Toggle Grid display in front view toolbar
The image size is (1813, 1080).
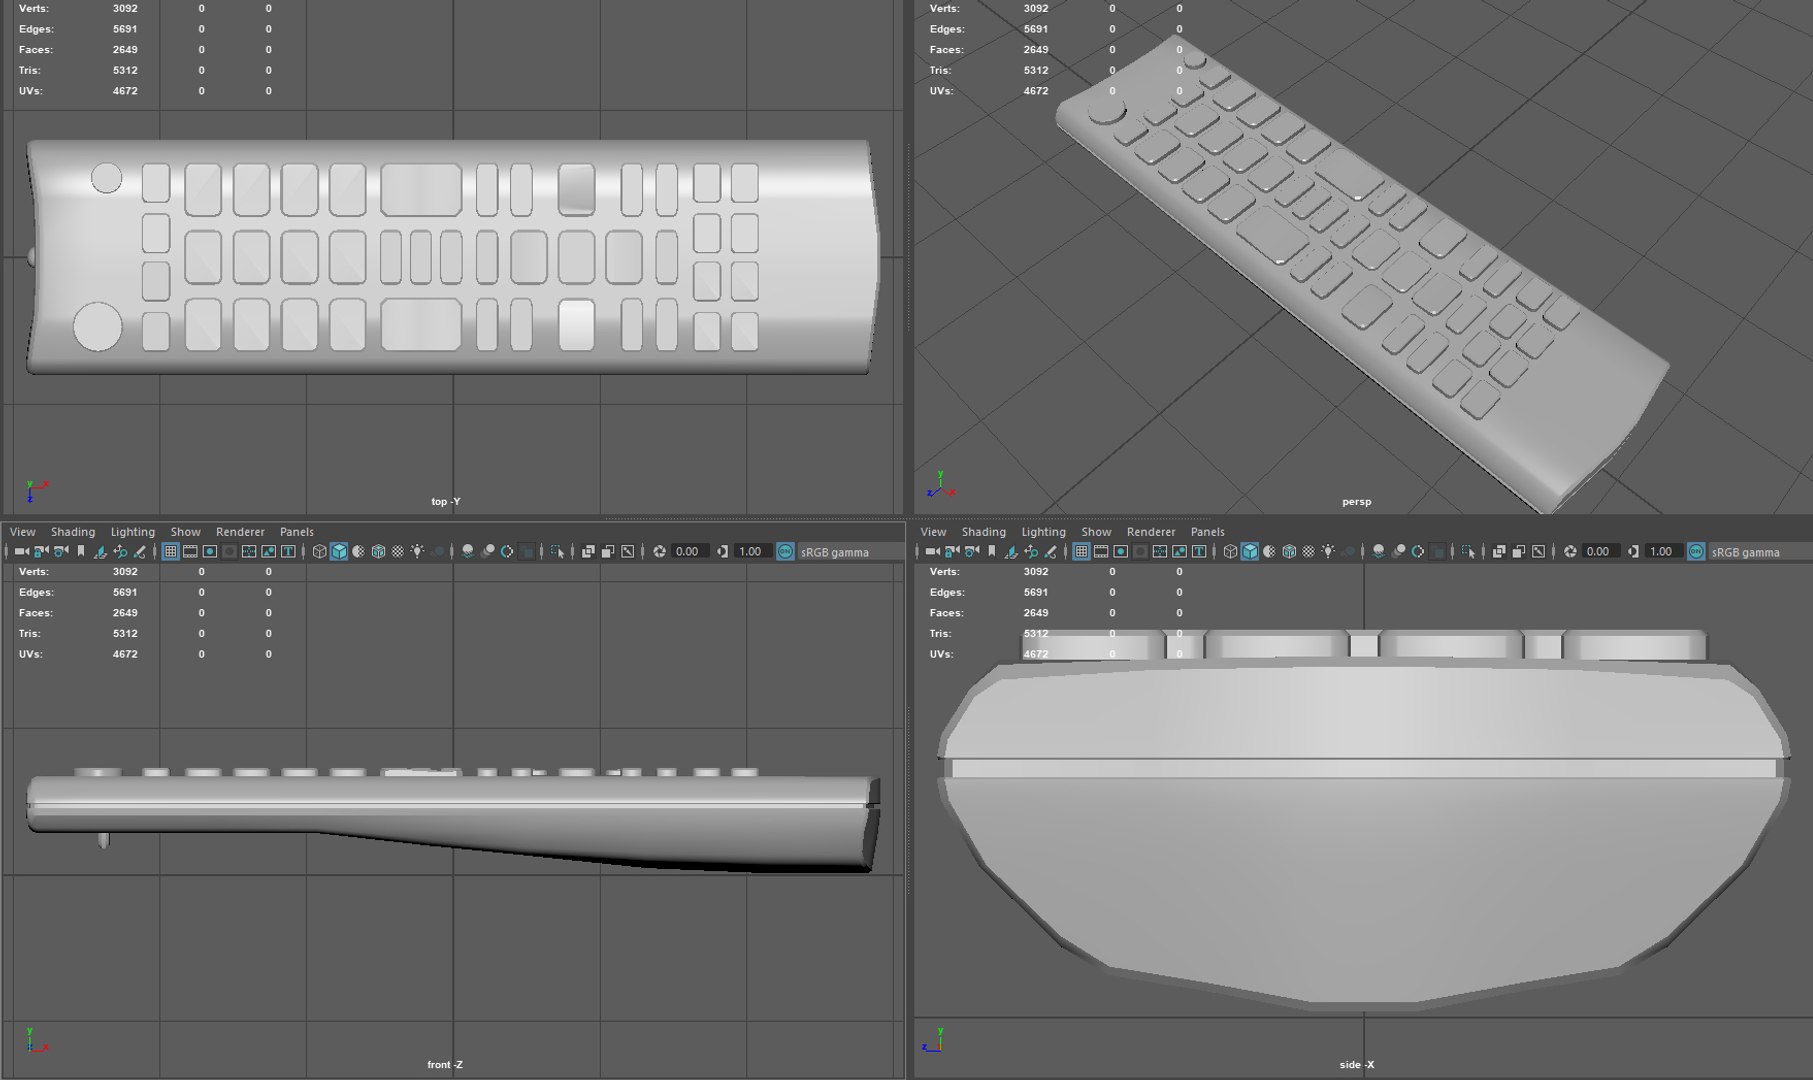(170, 552)
